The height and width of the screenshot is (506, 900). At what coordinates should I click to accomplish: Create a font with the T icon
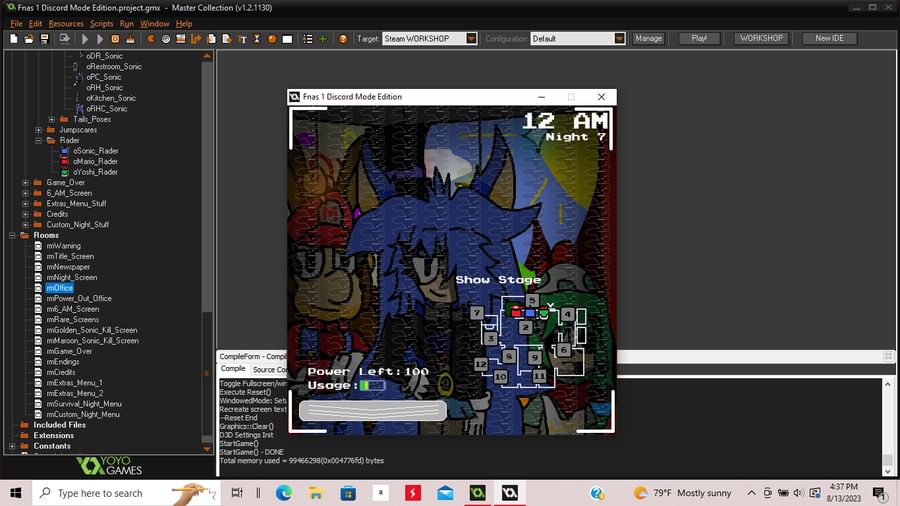[242, 39]
